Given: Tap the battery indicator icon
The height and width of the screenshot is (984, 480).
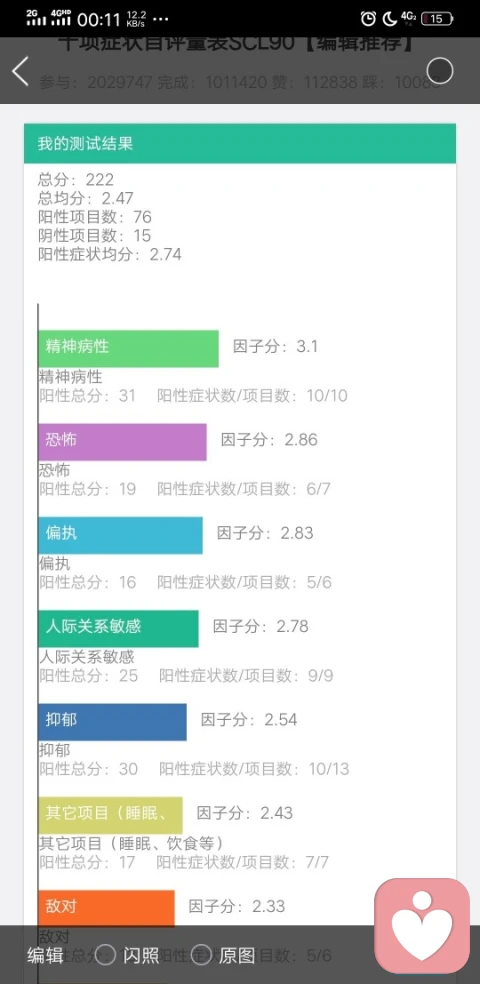Looking at the screenshot, I should tap(437, 18).
